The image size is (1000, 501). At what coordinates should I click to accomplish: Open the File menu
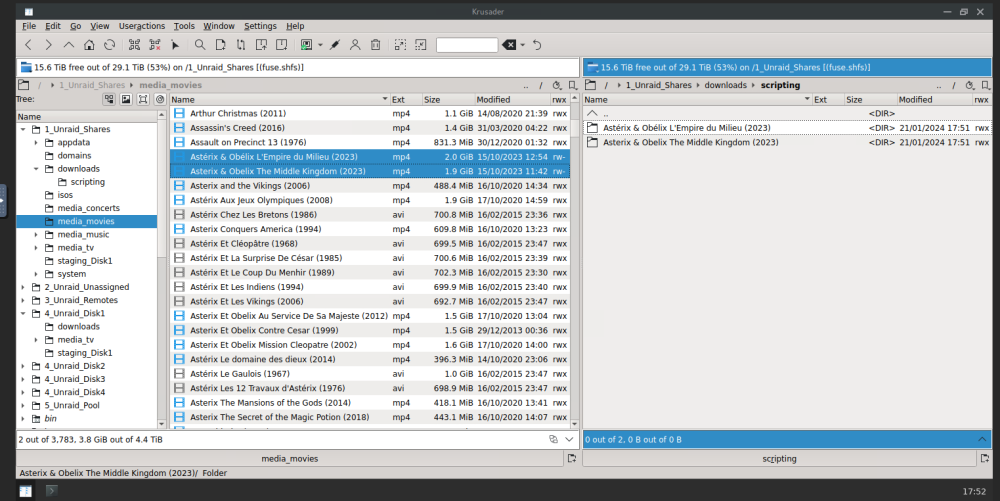click(x=29, y=26)
